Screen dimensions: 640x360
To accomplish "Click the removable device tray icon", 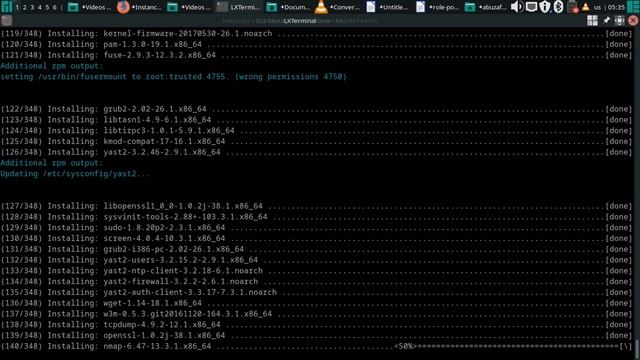I will [x=573, y=7].
